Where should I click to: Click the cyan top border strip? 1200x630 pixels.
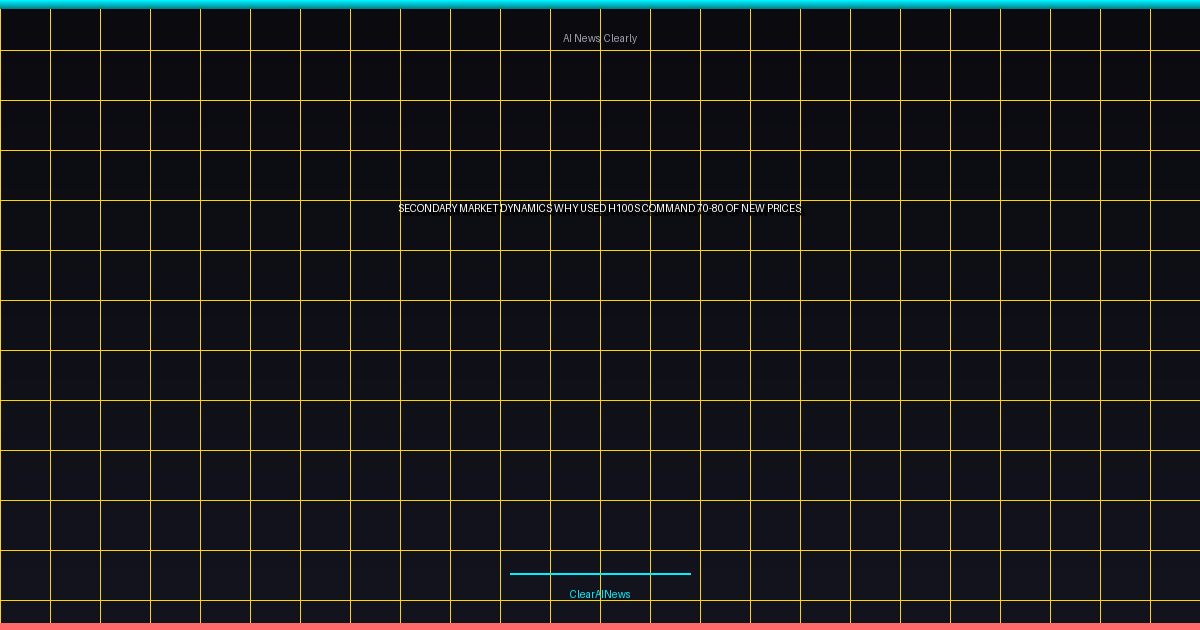[600, 3]
